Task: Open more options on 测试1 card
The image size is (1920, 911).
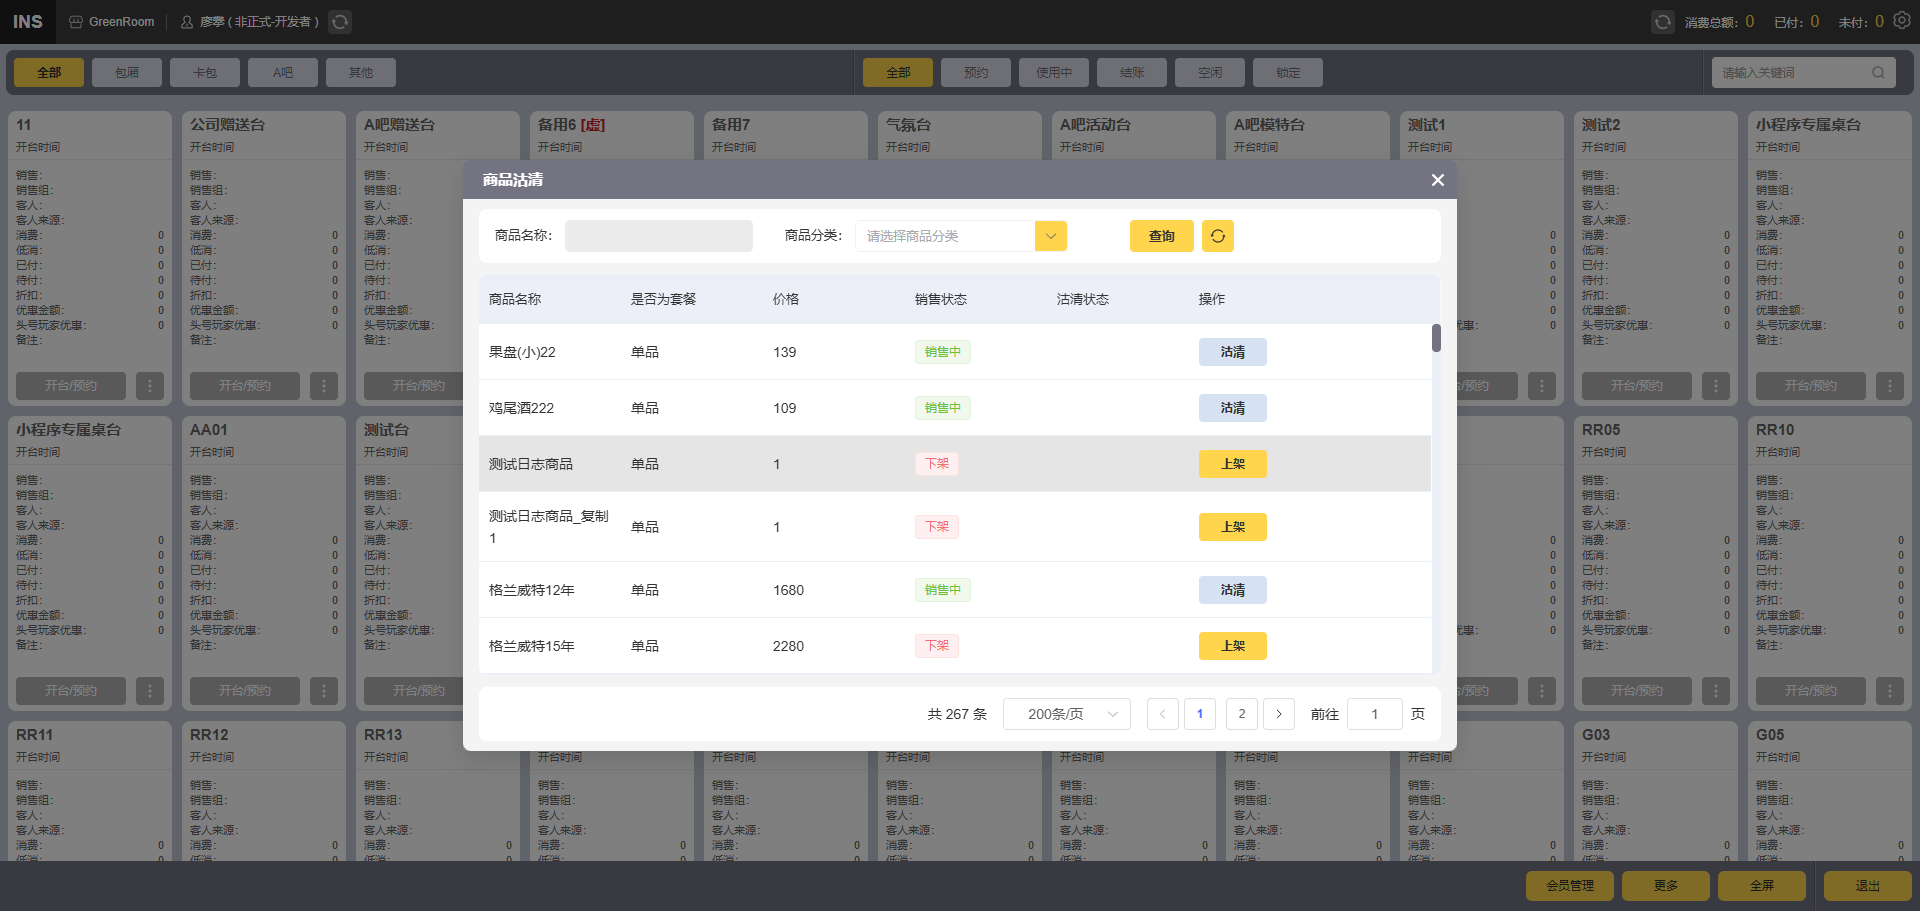Action: pos(1541,386)
